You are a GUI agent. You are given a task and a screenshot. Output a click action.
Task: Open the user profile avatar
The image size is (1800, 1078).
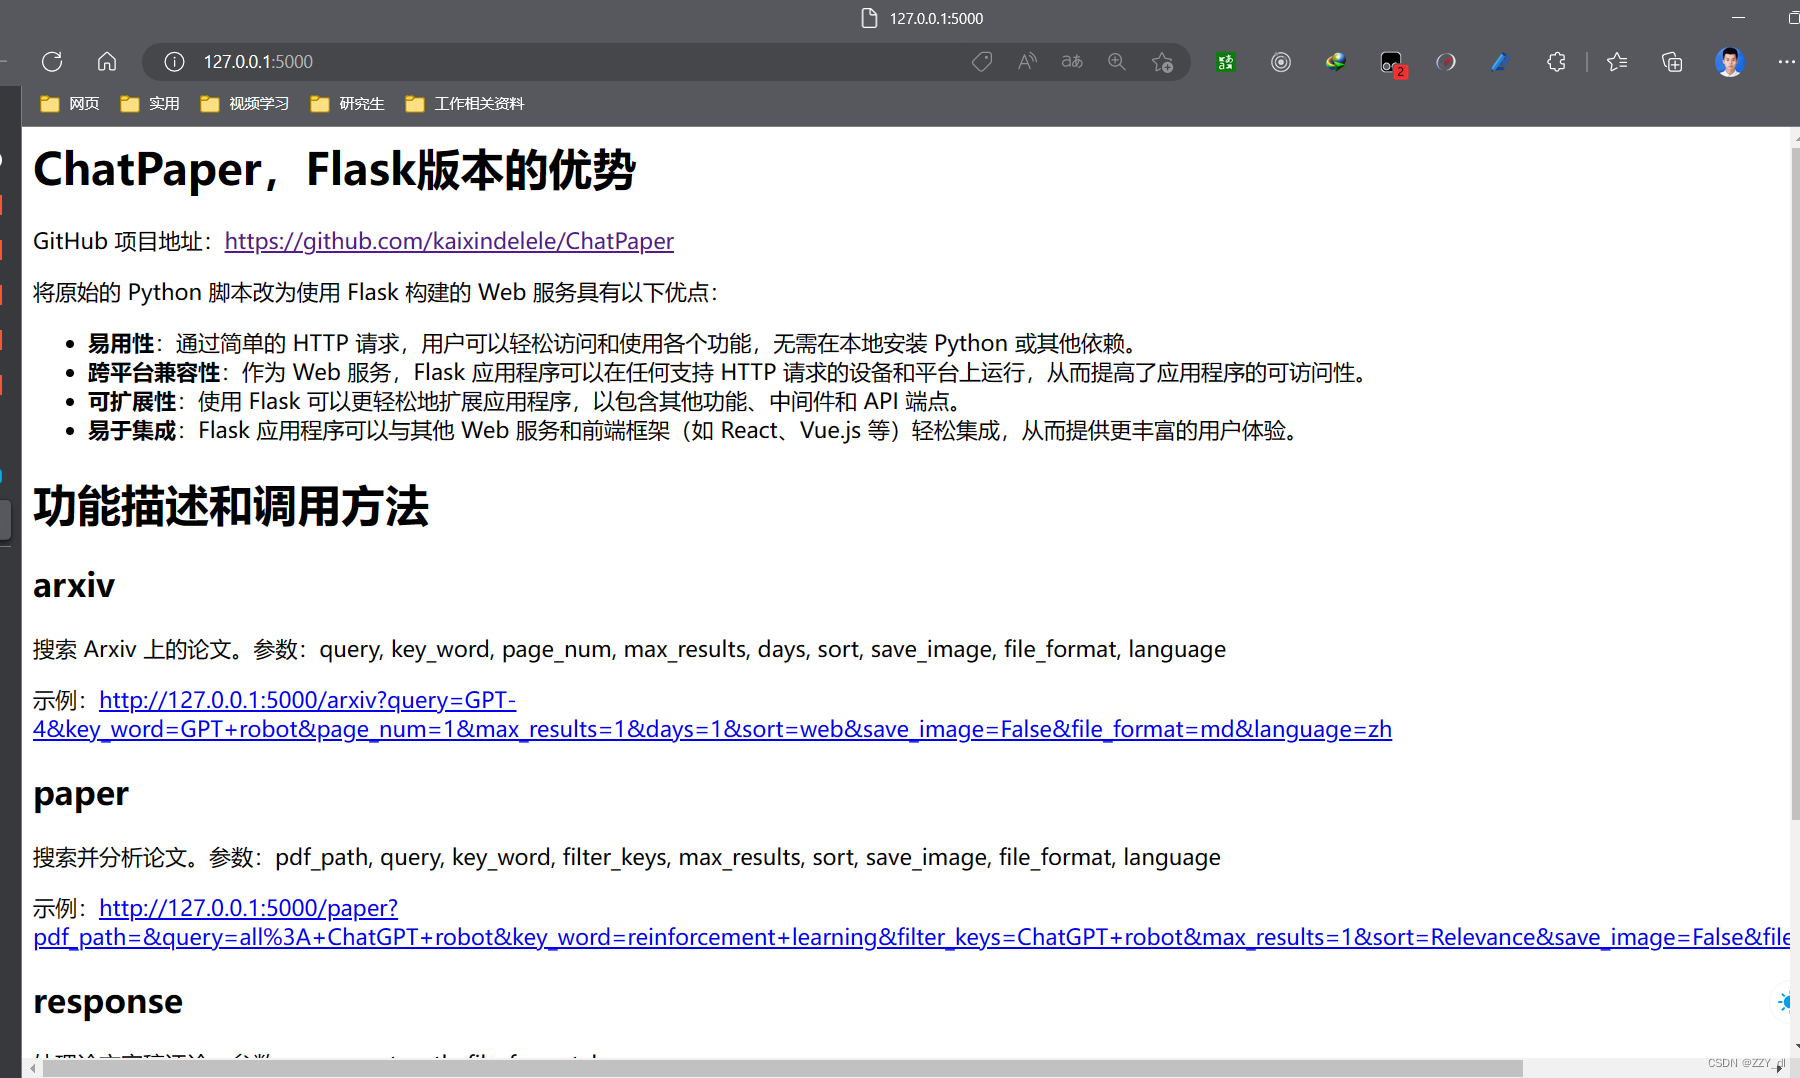click(1729, 62)
